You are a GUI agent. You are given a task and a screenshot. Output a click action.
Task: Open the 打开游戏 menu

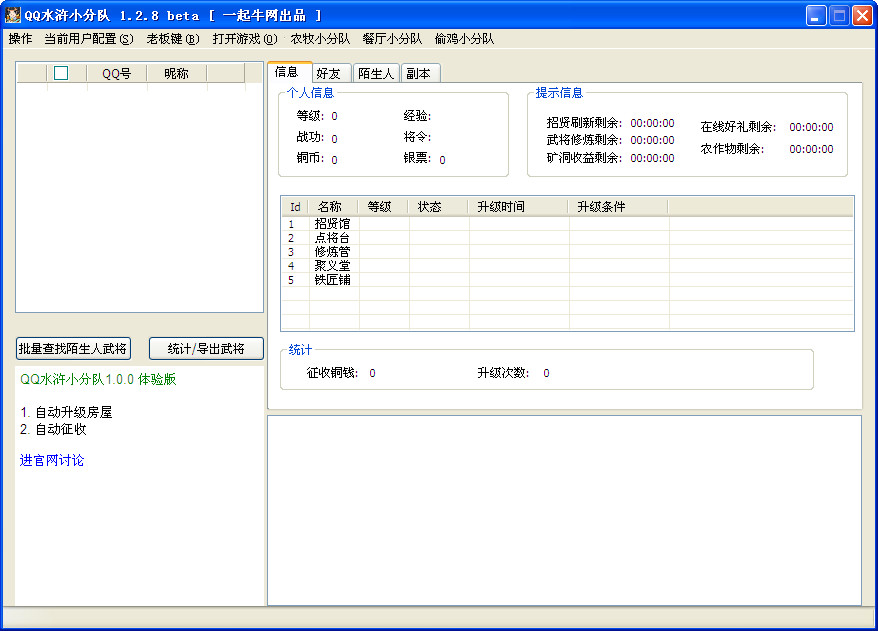(245, 39)
